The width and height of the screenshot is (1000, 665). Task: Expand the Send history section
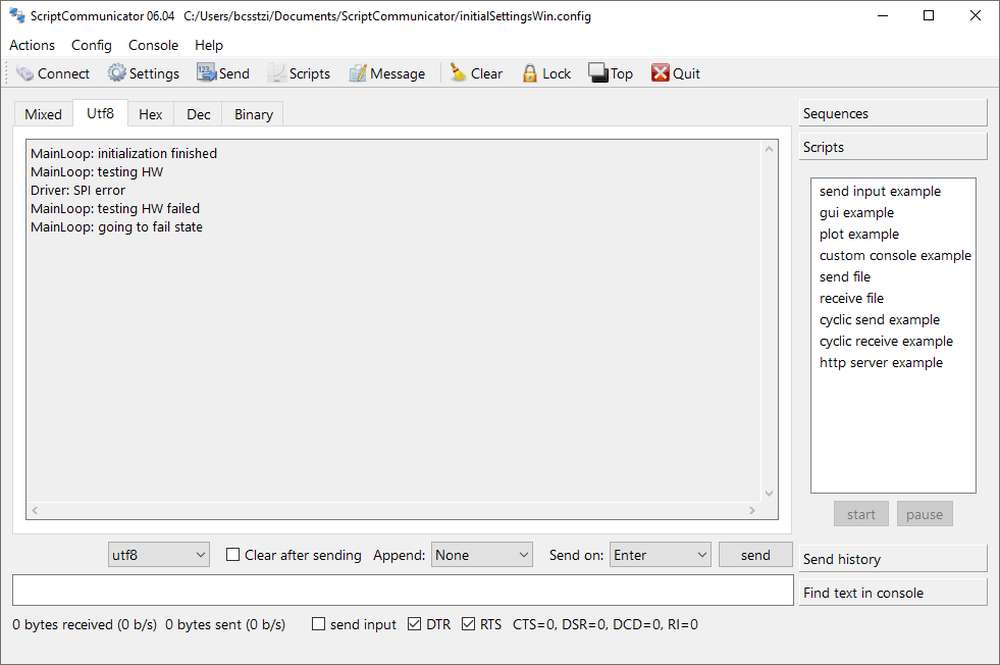coord(892,559)
